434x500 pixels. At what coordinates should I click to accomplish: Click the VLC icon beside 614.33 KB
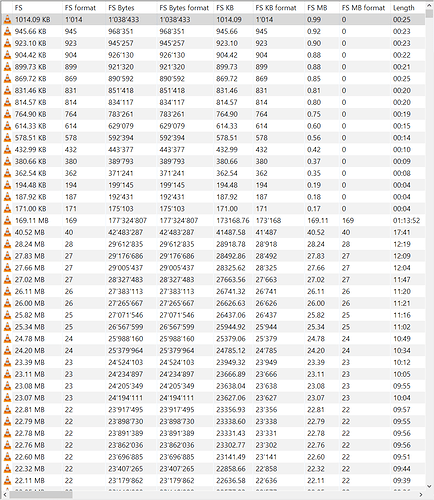[7, 126]
